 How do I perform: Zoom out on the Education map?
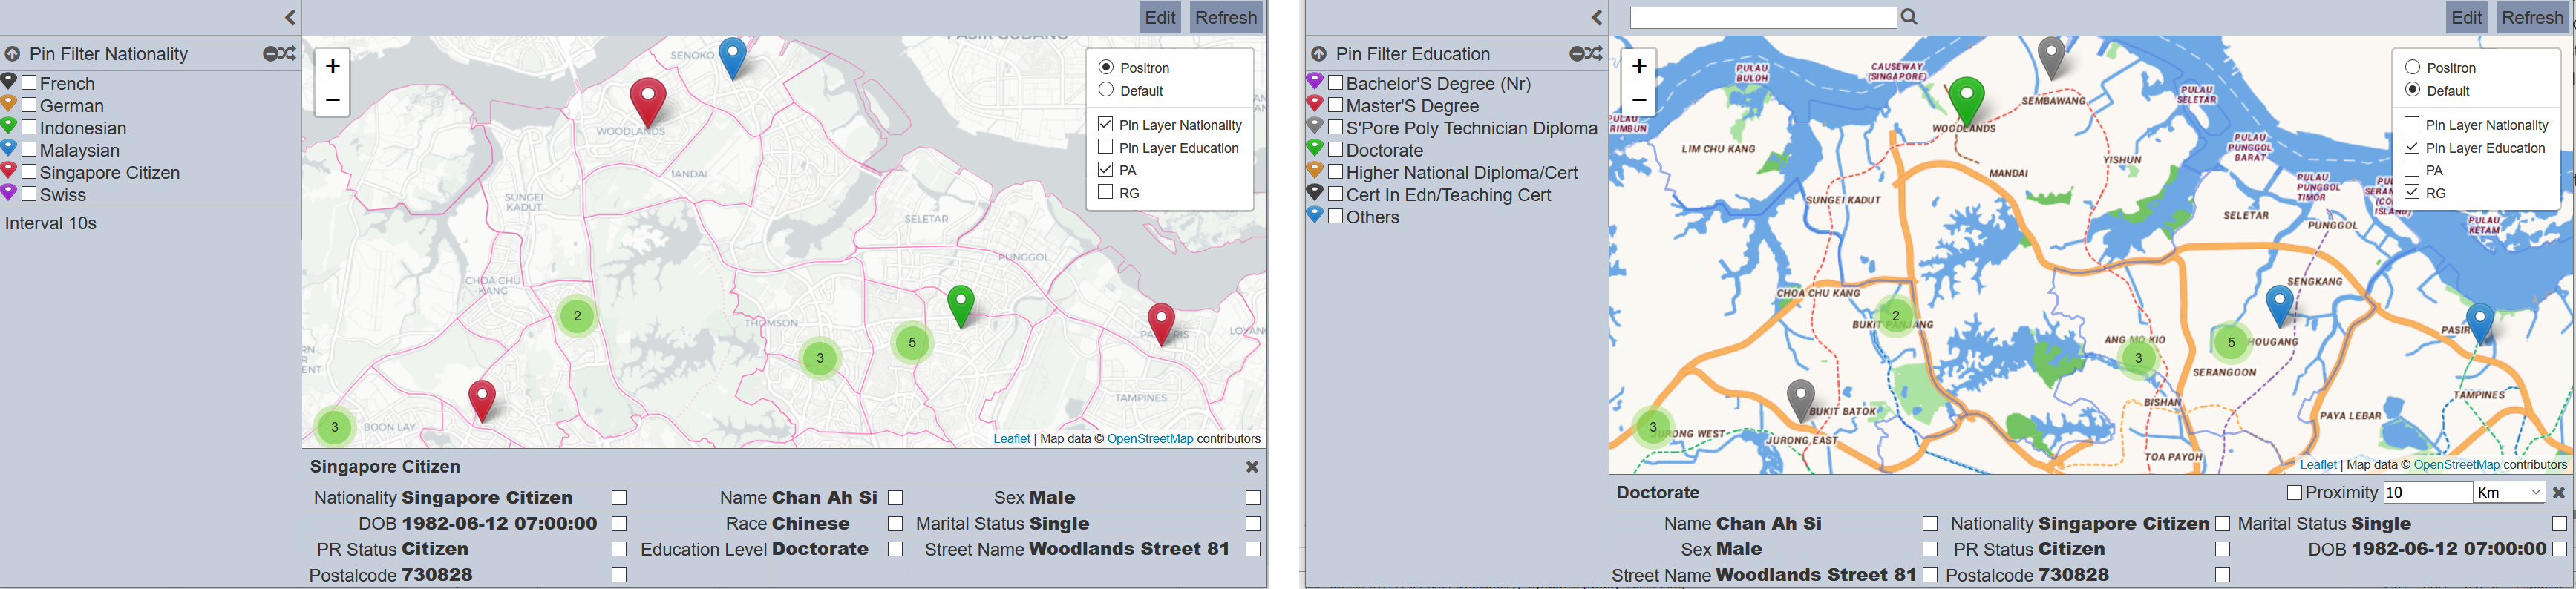pyautogui.click(x=1638, y=100)
